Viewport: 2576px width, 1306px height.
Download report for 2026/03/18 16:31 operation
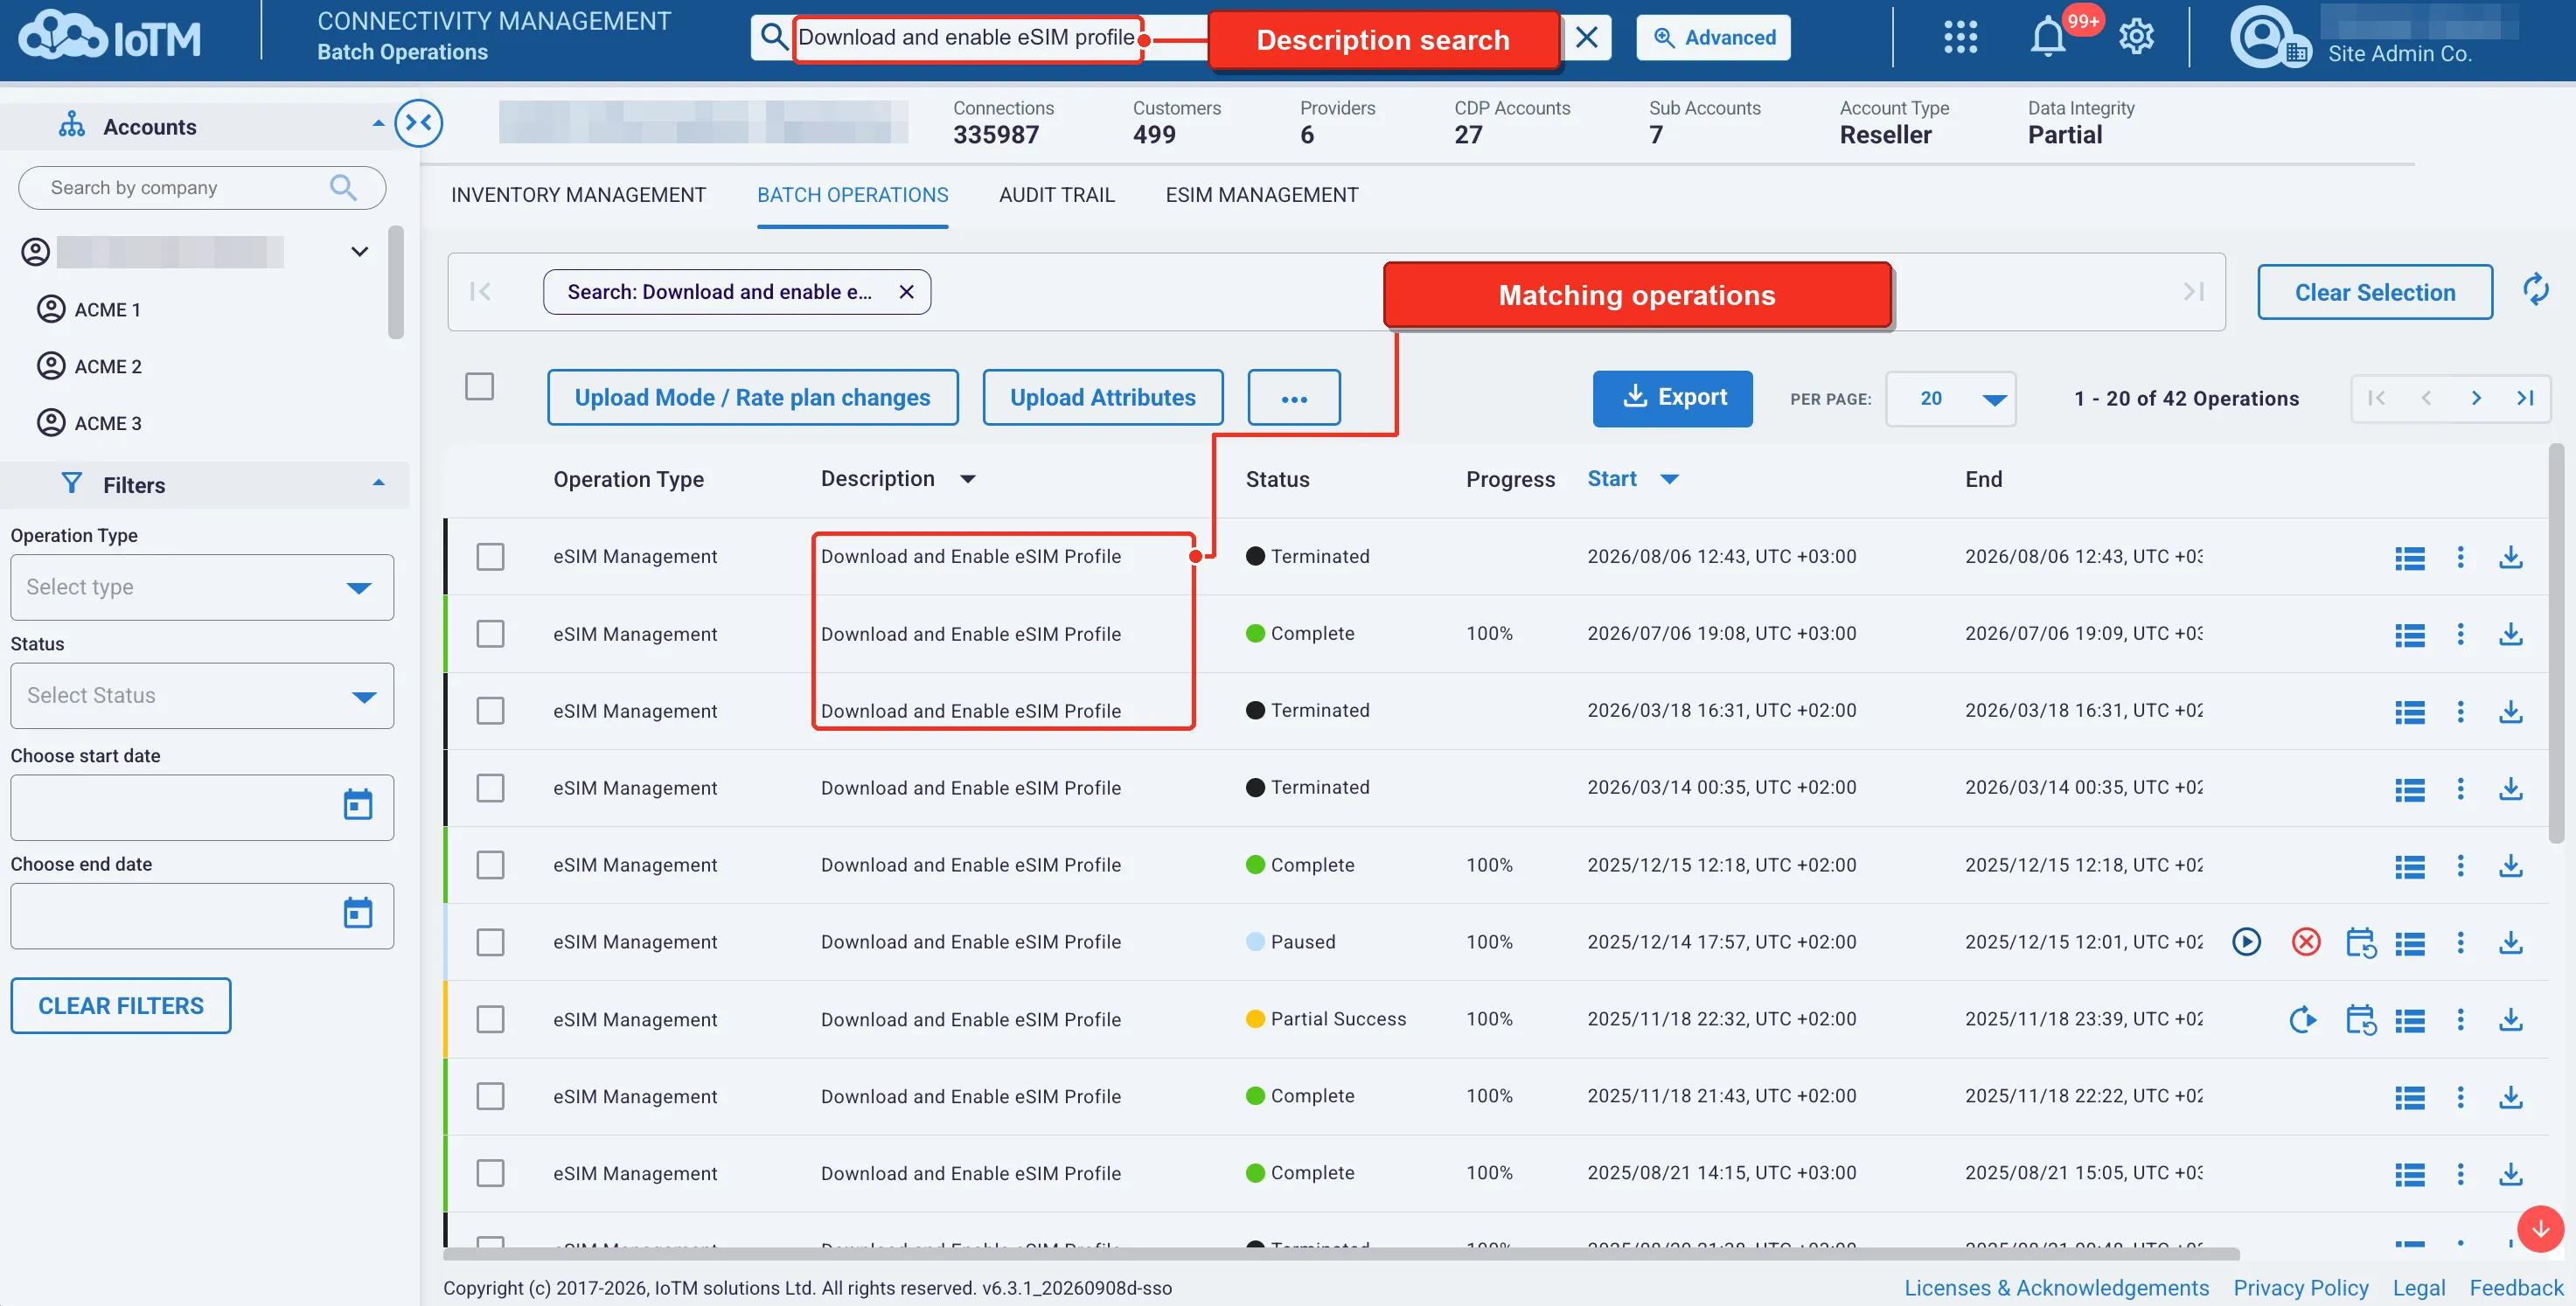click(x=2511, y=711)
